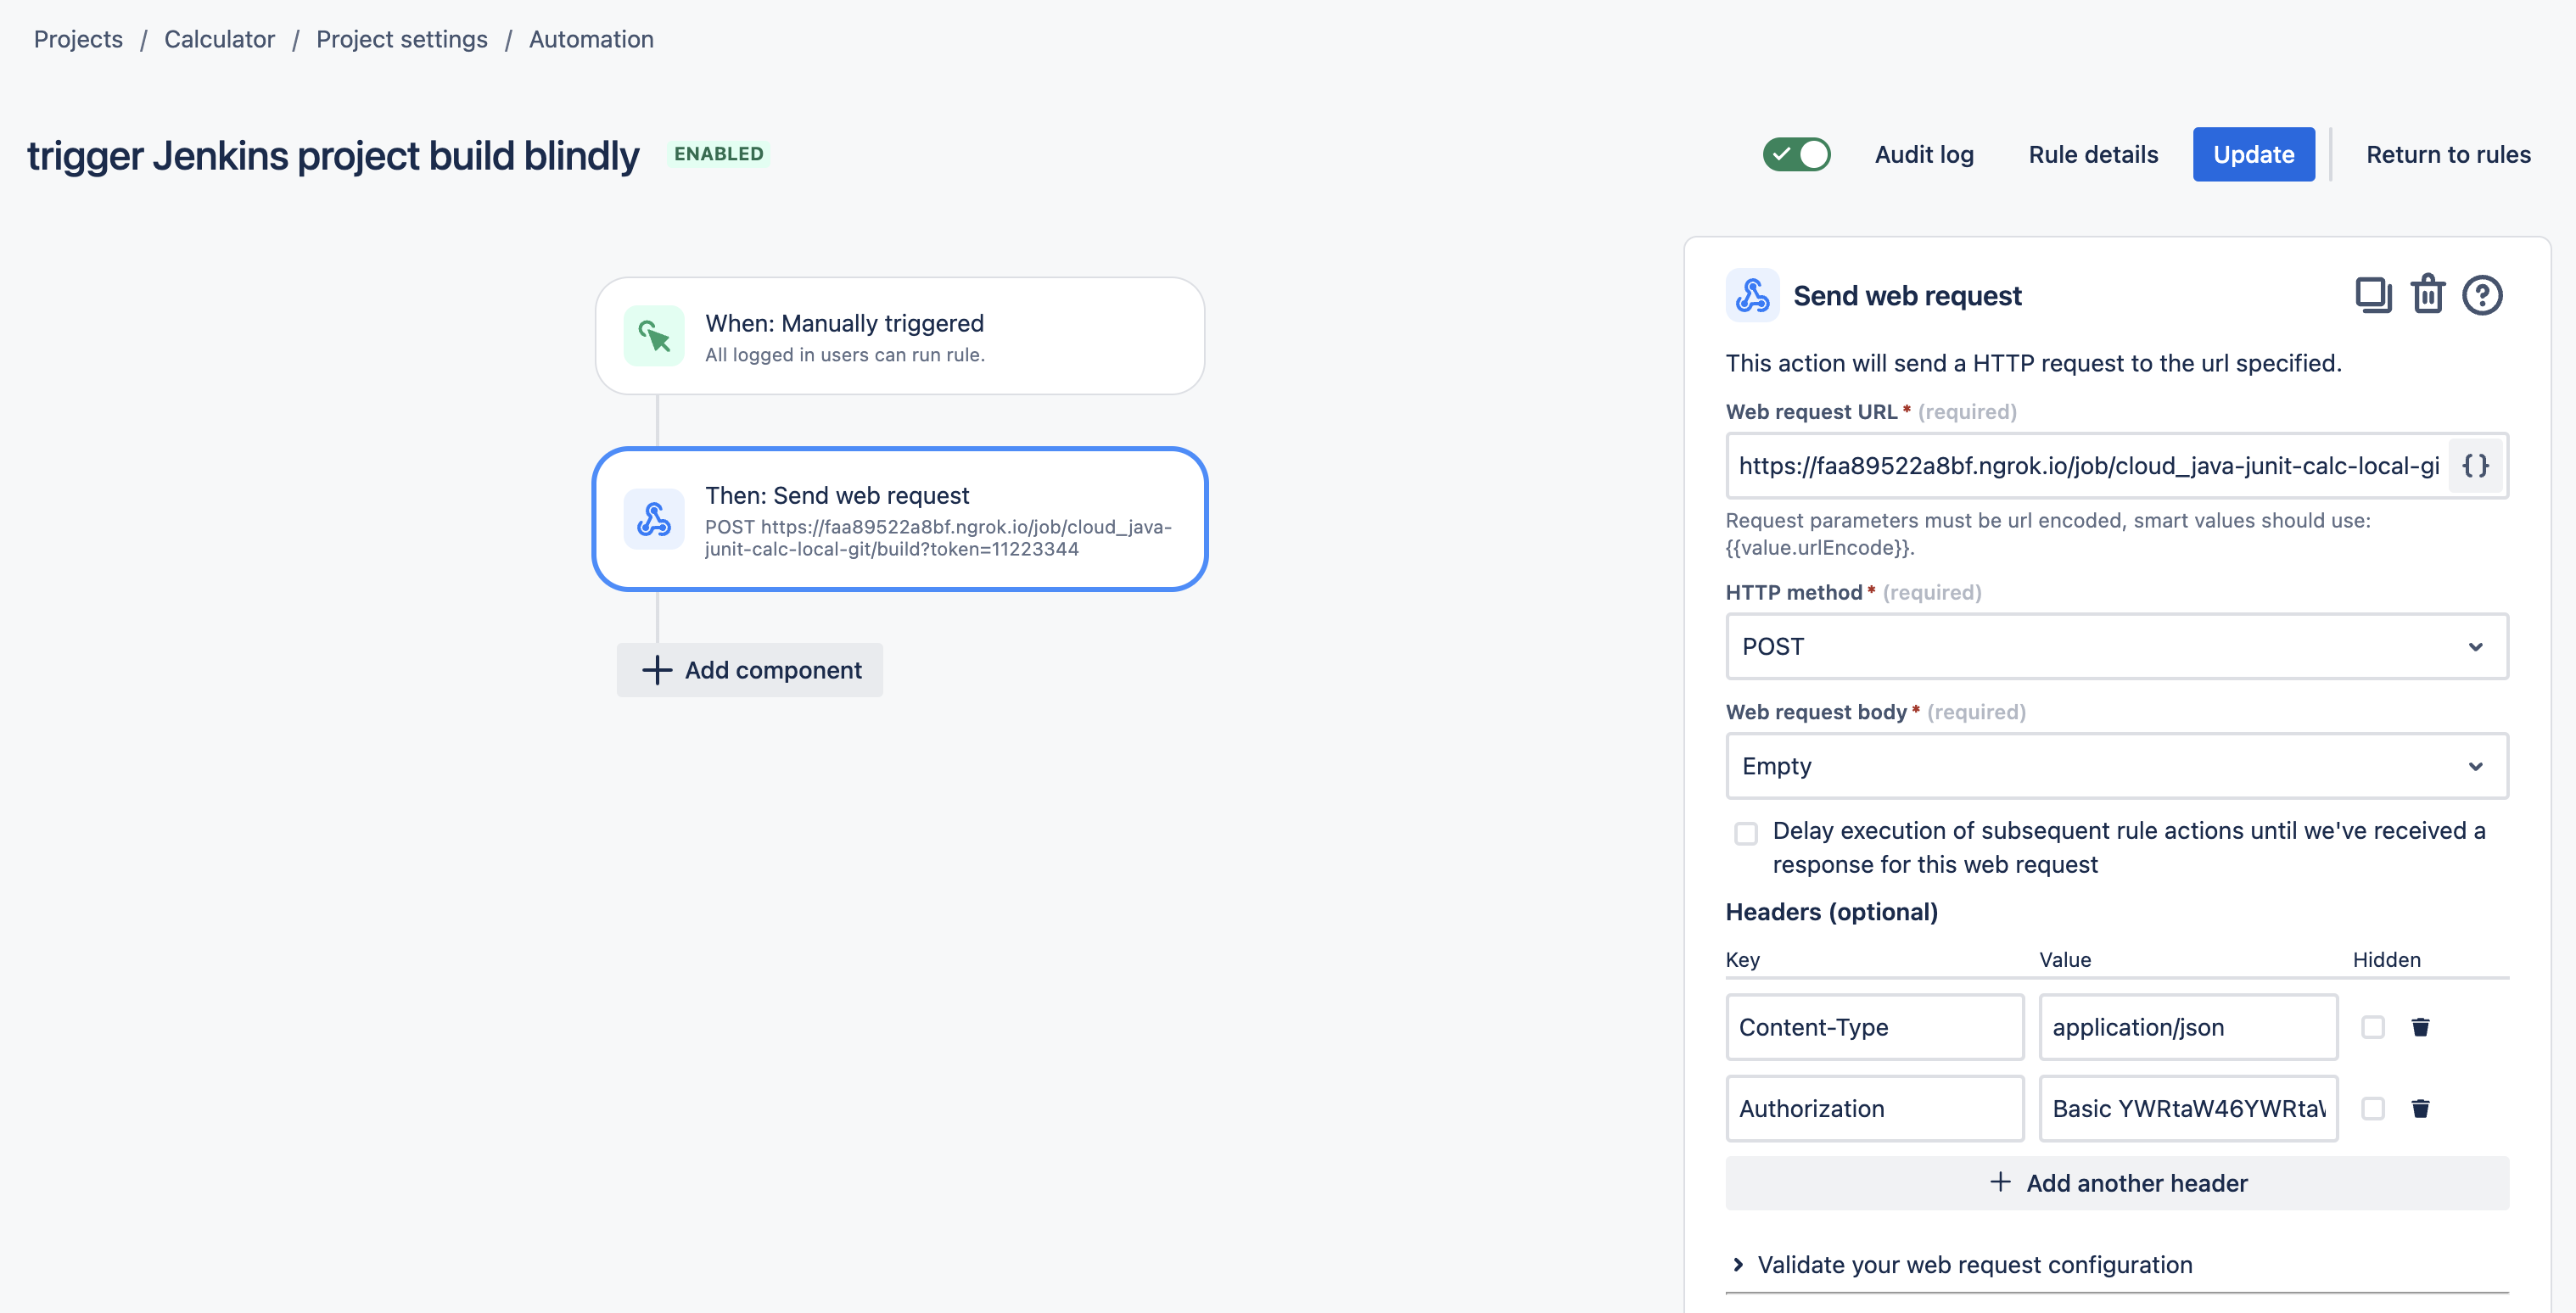Open the Audit log
2576x1313 pixels.
1923,154
